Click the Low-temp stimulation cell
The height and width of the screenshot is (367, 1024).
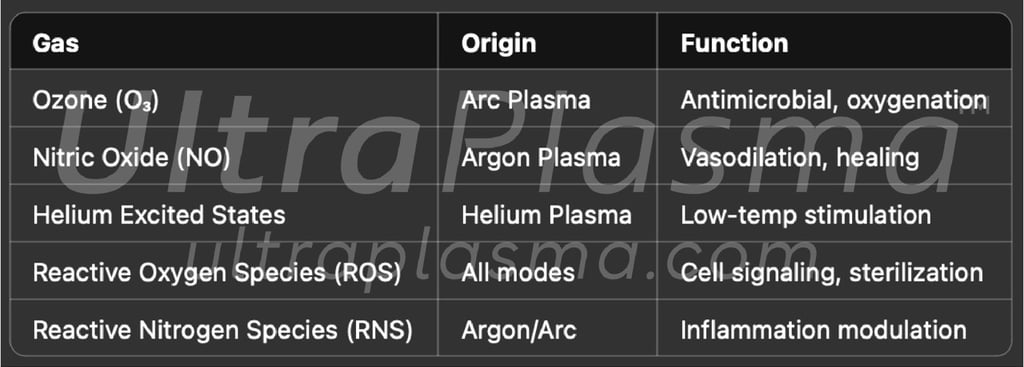coord(834,213)
